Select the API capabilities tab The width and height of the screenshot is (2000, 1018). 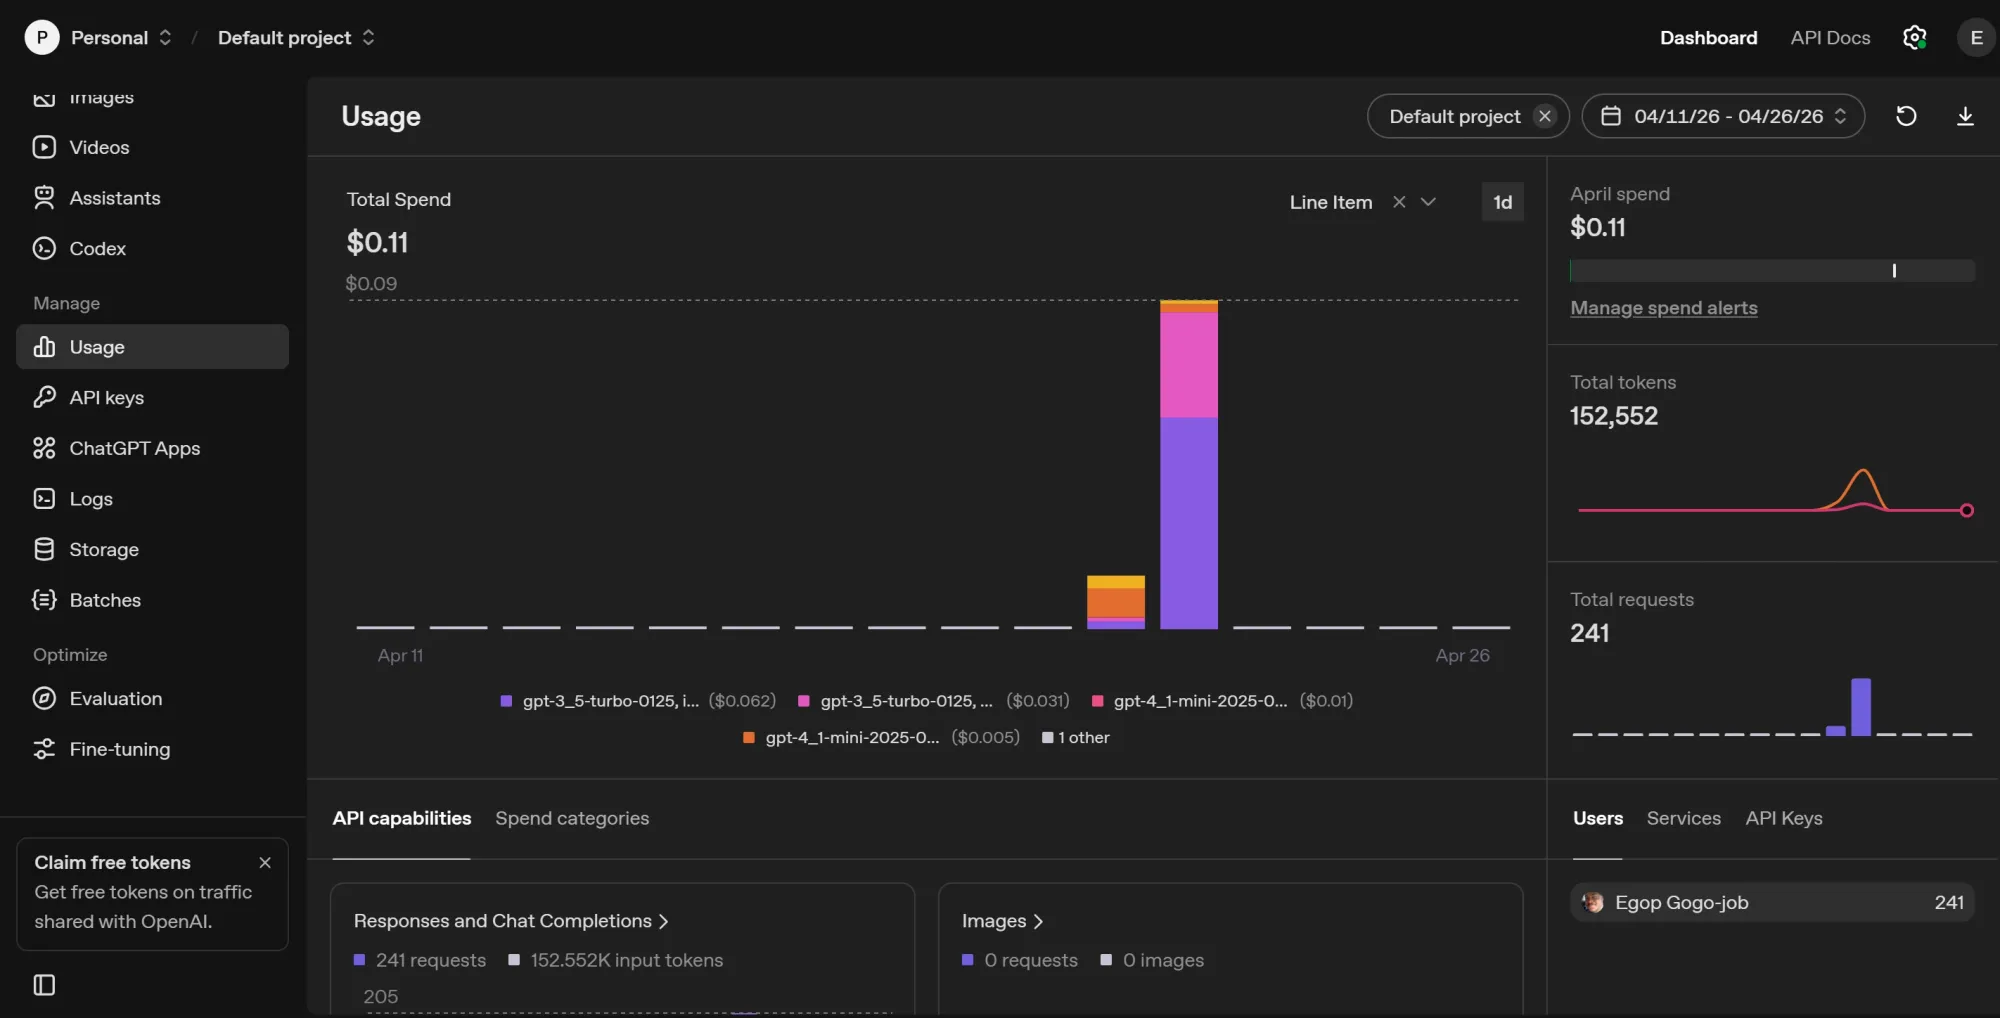tap(402, 818)
